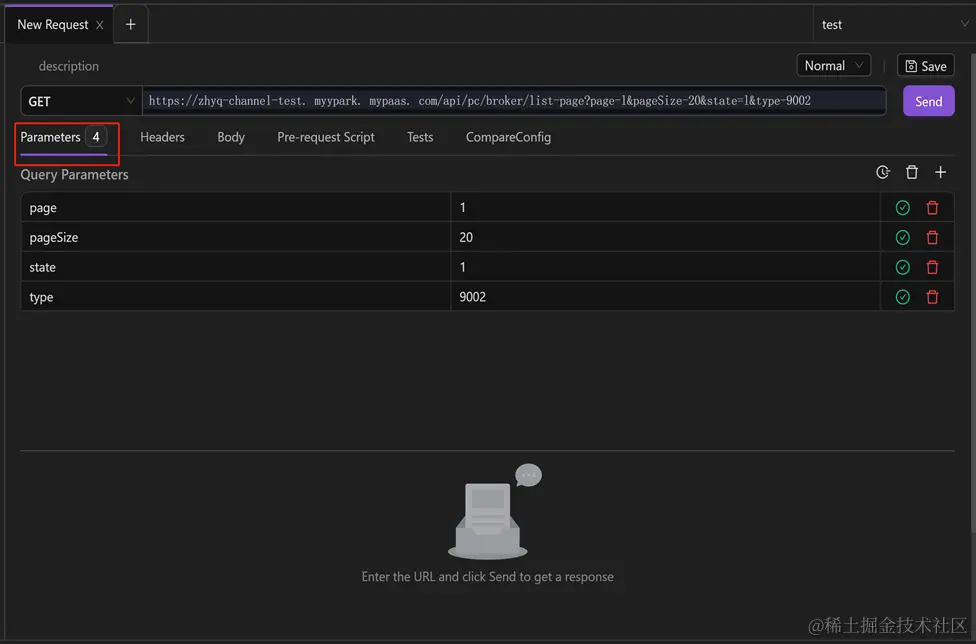Click the request URL input field
The image size is (976, 644).
point(514,101)
